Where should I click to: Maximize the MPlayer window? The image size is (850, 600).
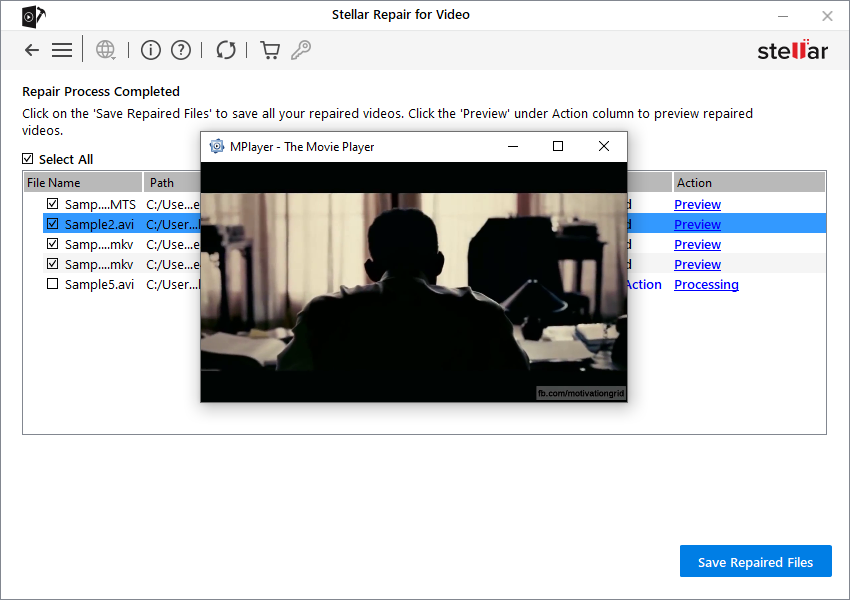tap(558, 146)
